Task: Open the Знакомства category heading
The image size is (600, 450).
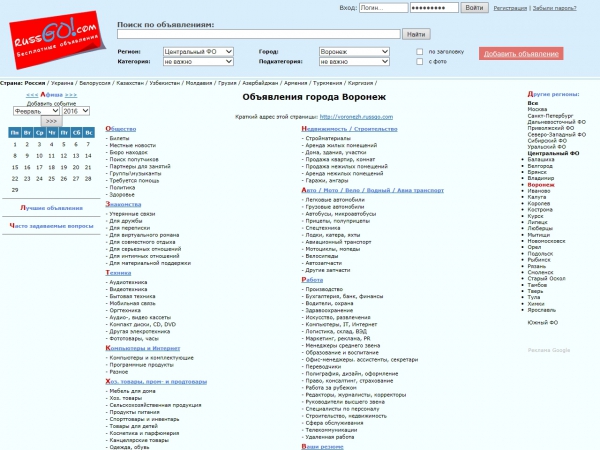Action: pyautogui.click(x=123, y=204)
